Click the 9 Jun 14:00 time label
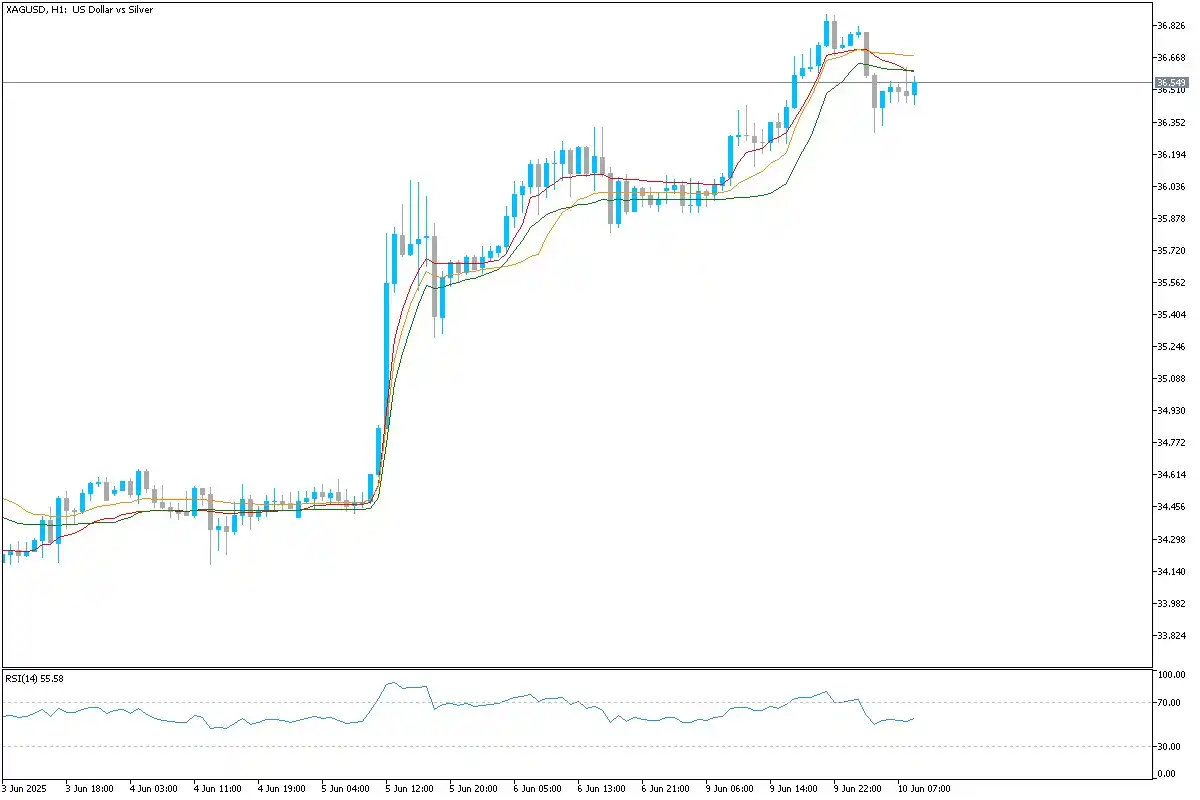This screenshot has width=1200, height=800. click(793, 789)
